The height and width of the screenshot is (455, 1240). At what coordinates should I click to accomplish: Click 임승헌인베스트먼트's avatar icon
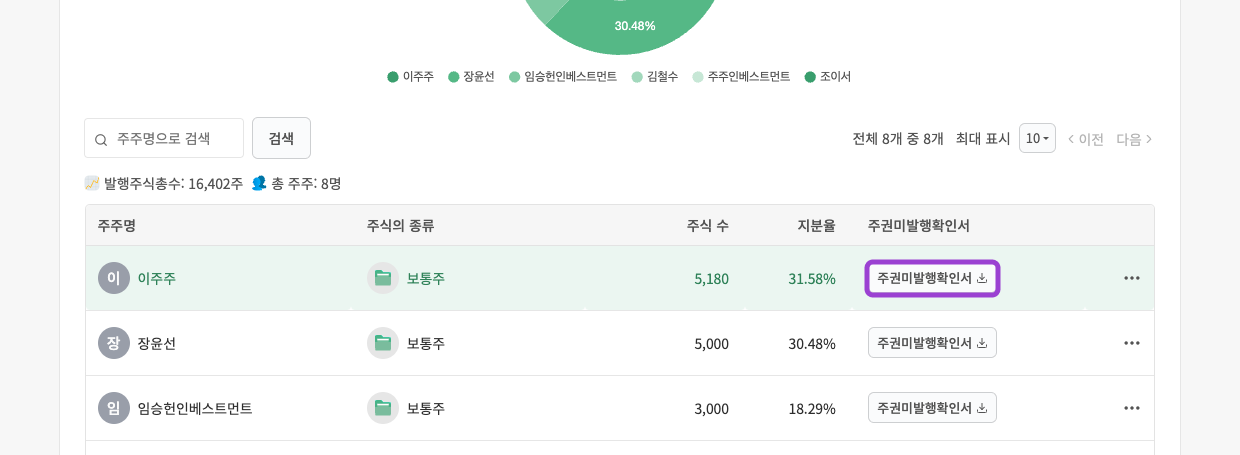point(114,408)
